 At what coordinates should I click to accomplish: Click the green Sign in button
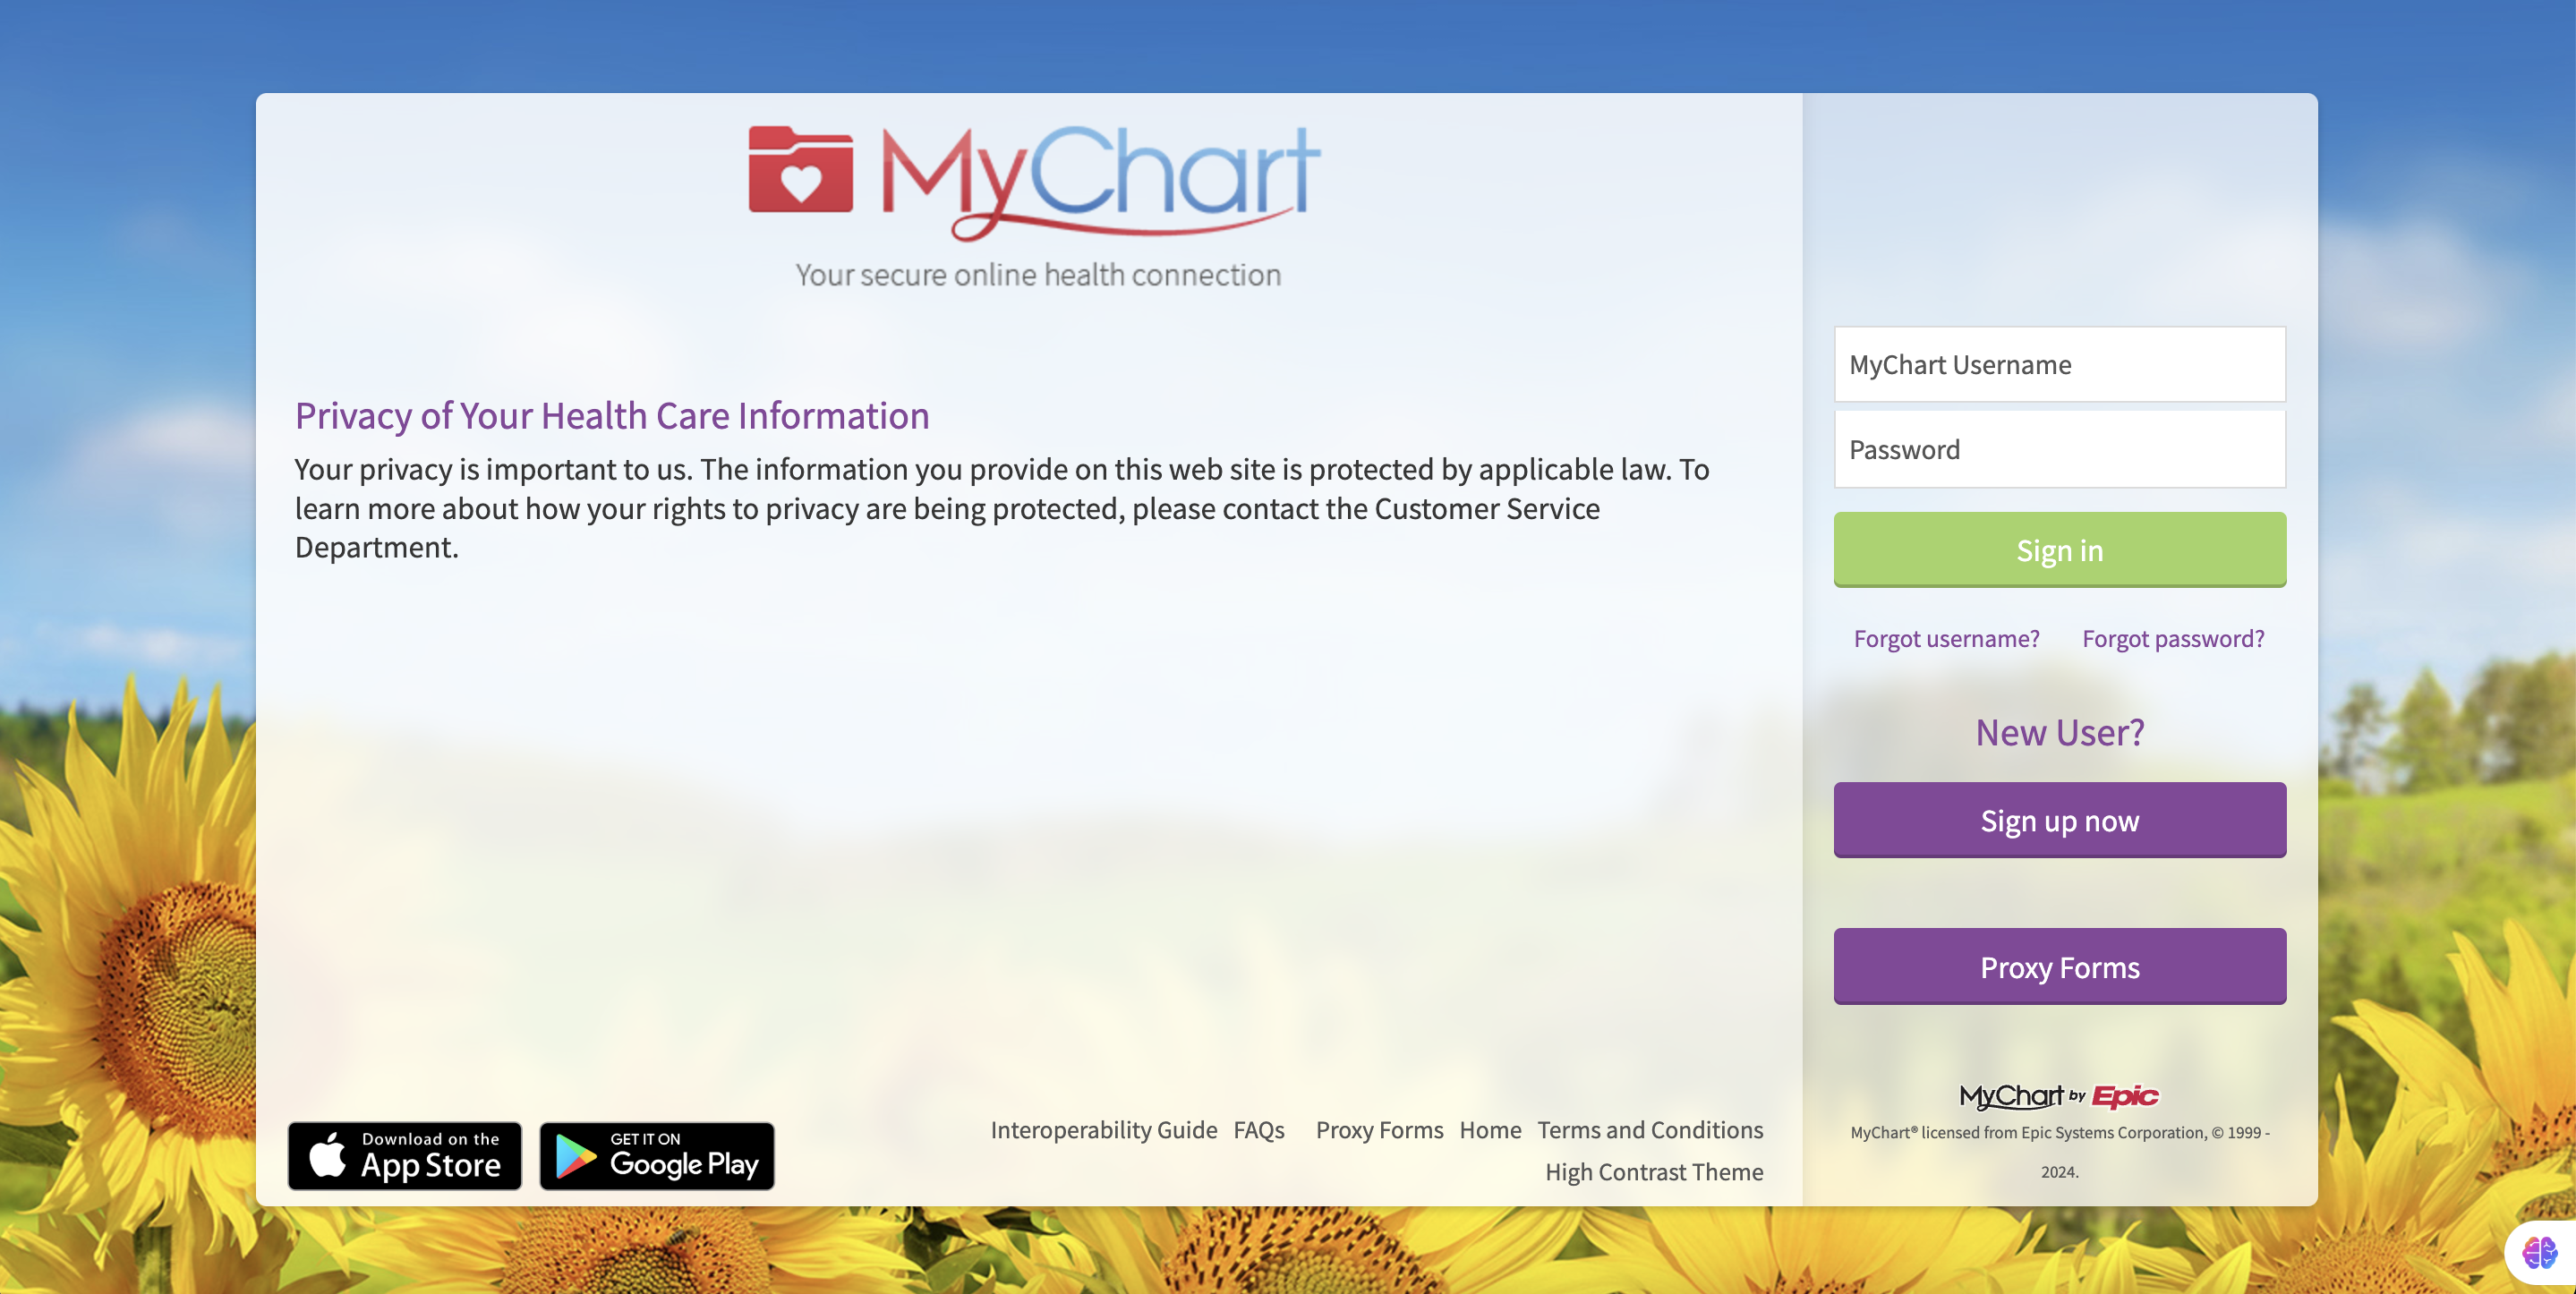[2060, 548]
